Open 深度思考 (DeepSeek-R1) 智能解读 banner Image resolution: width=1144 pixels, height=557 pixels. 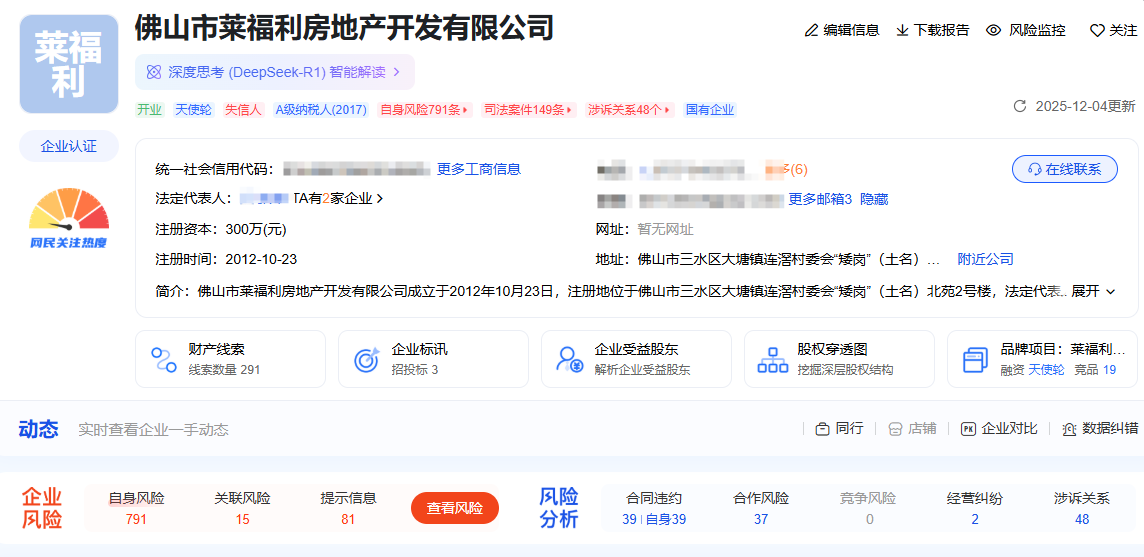click(x=274, y=72)
